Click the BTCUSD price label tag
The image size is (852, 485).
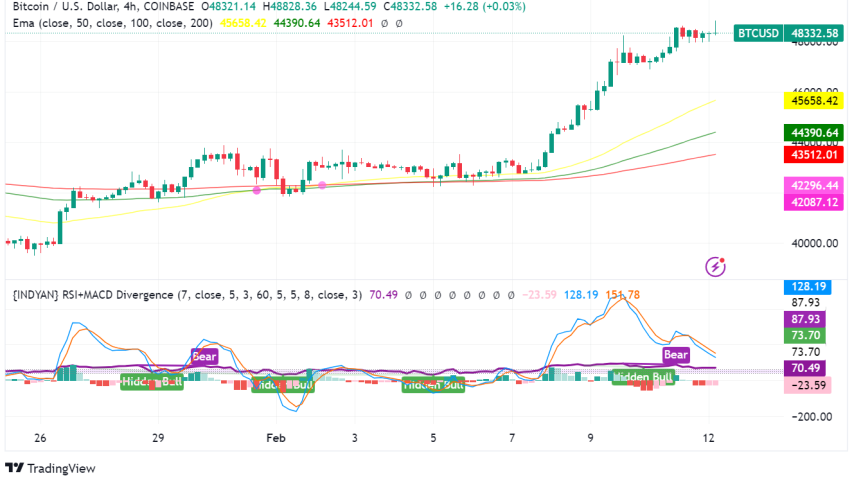point(758,33)
